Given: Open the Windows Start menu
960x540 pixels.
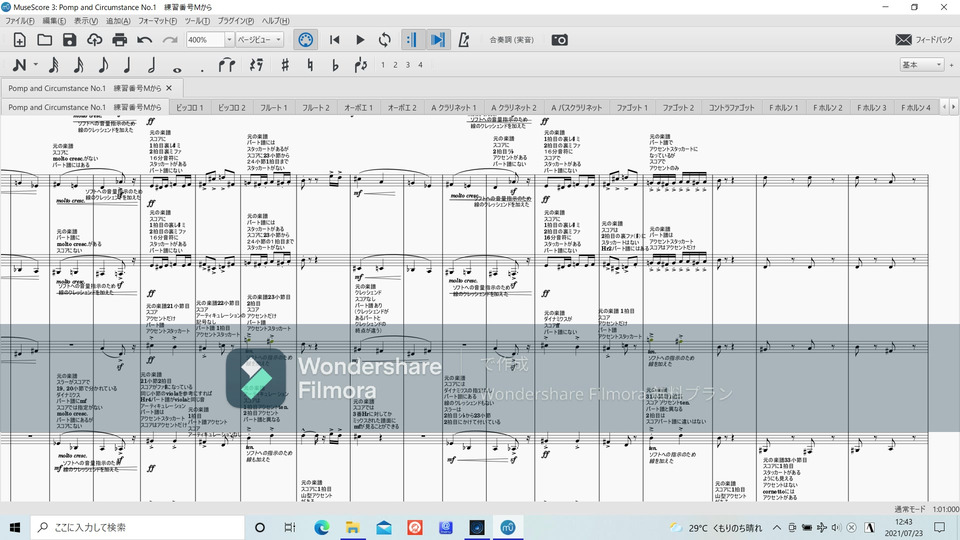Looking at the screenshot, I should click(x=15, y=527).
